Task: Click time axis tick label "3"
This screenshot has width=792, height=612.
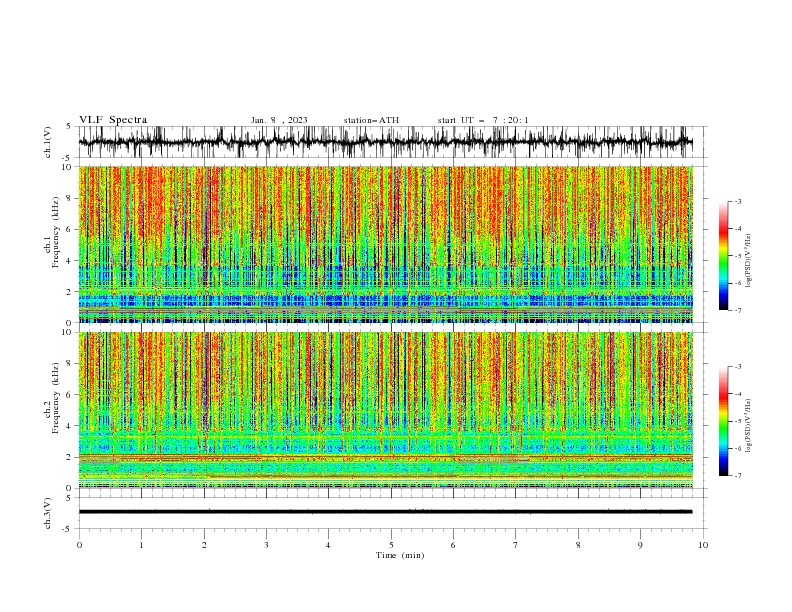Action: tap(266, 545)
